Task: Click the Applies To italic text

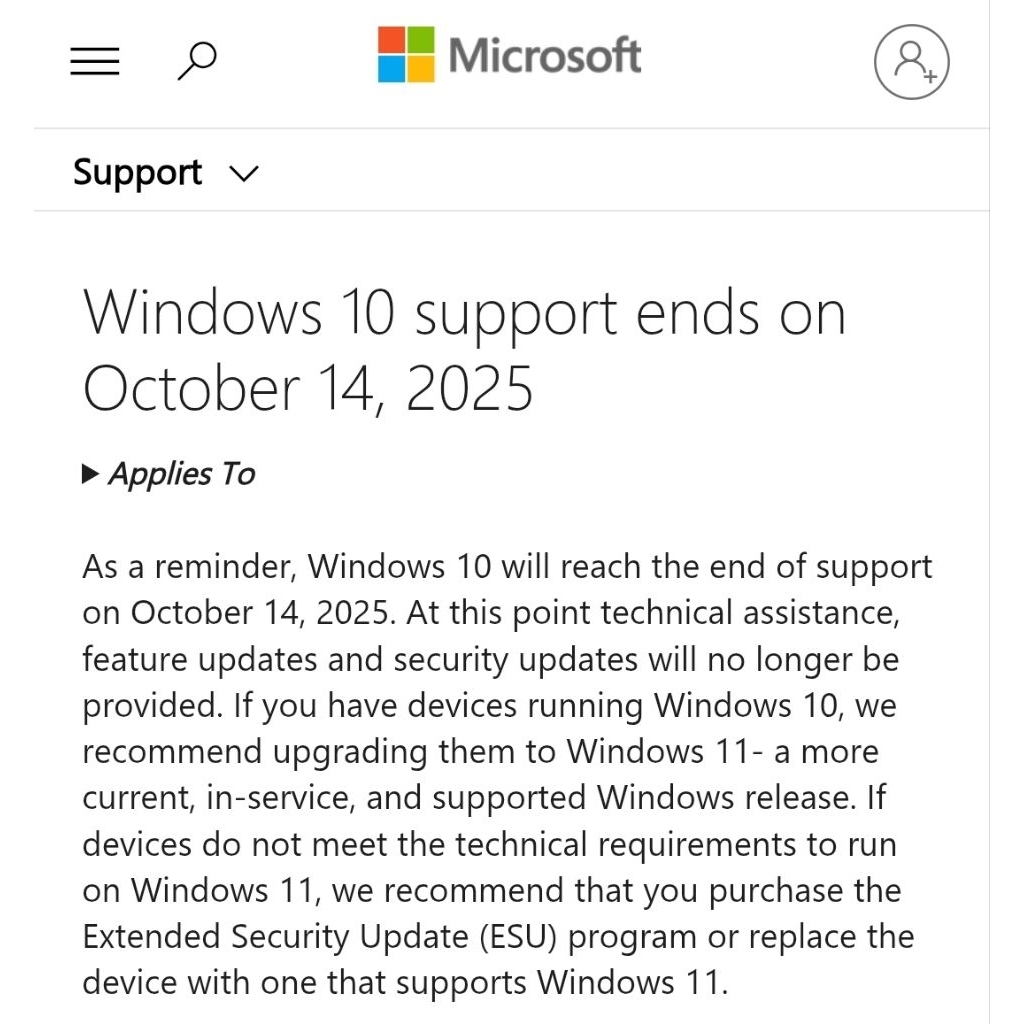Action: [x=182, y=474]
